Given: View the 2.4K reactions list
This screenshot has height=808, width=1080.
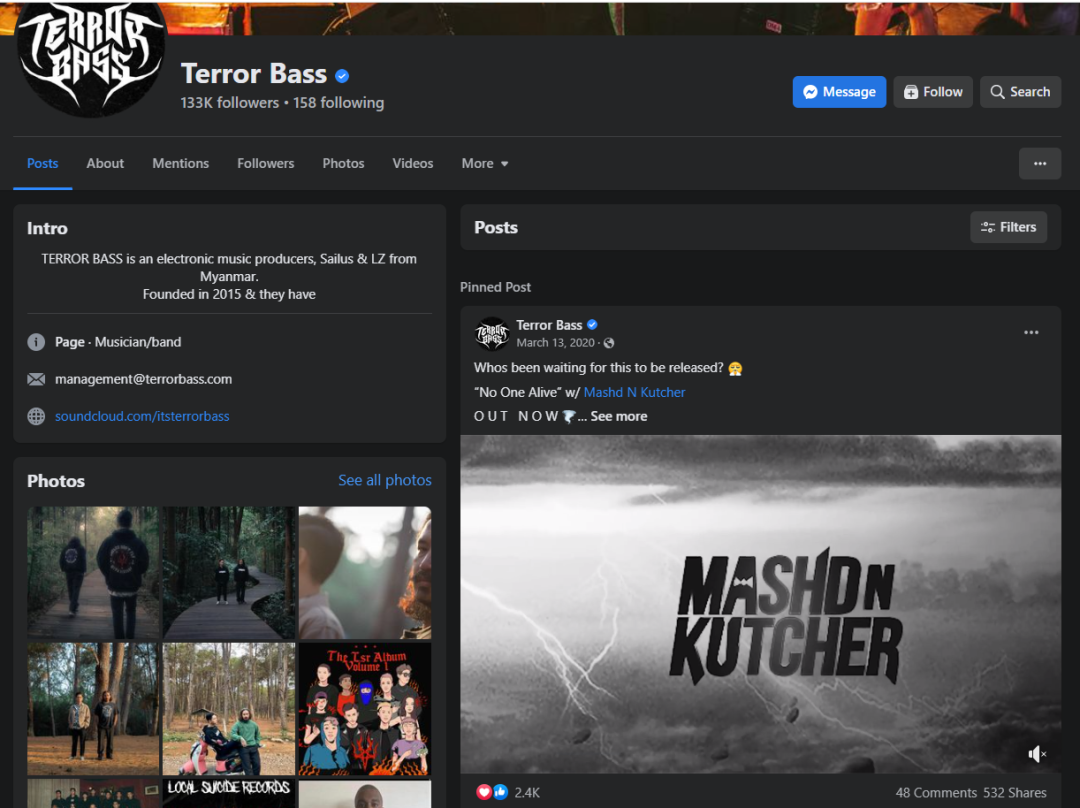Looking at the screenshot, I should click(x=527, y=793).
